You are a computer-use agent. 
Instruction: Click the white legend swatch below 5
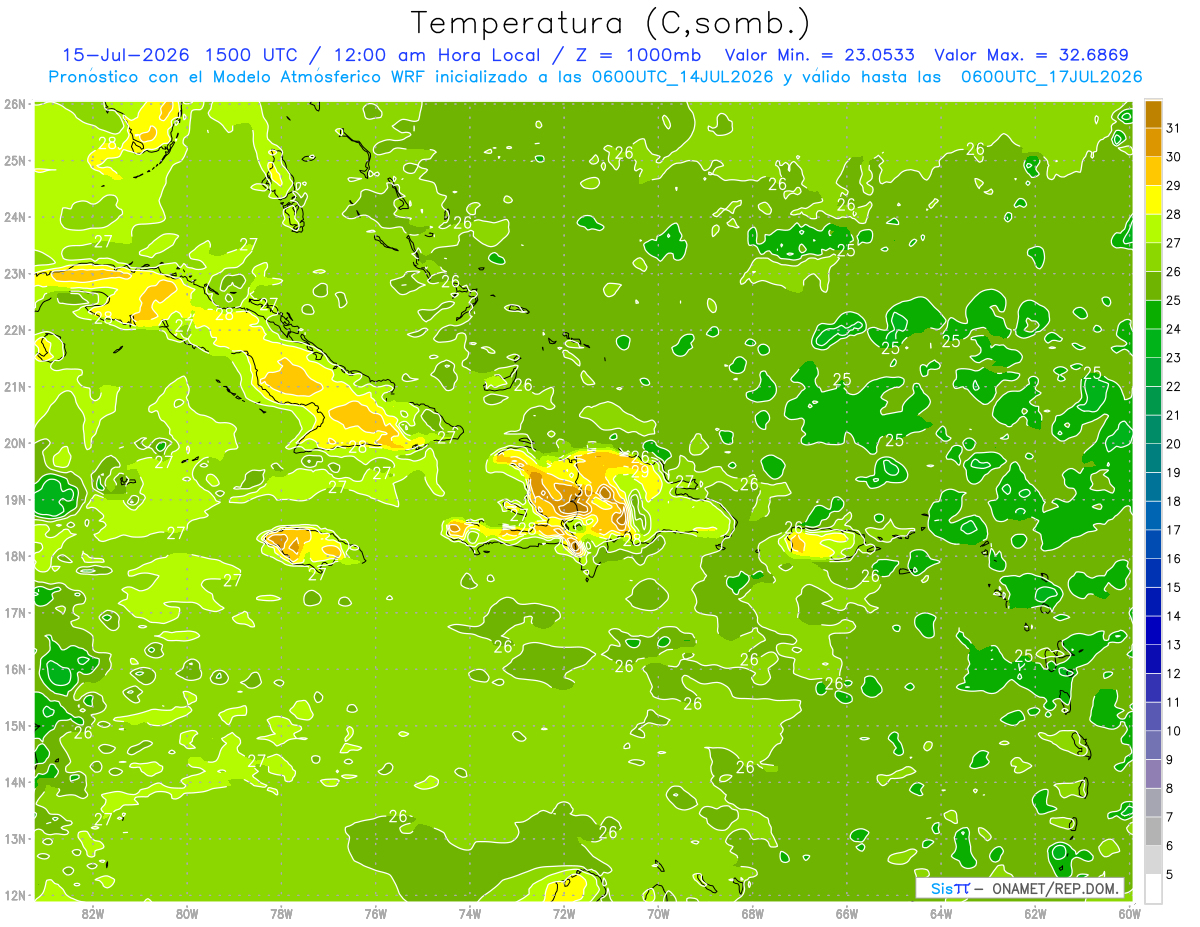tap(1153, 888)
